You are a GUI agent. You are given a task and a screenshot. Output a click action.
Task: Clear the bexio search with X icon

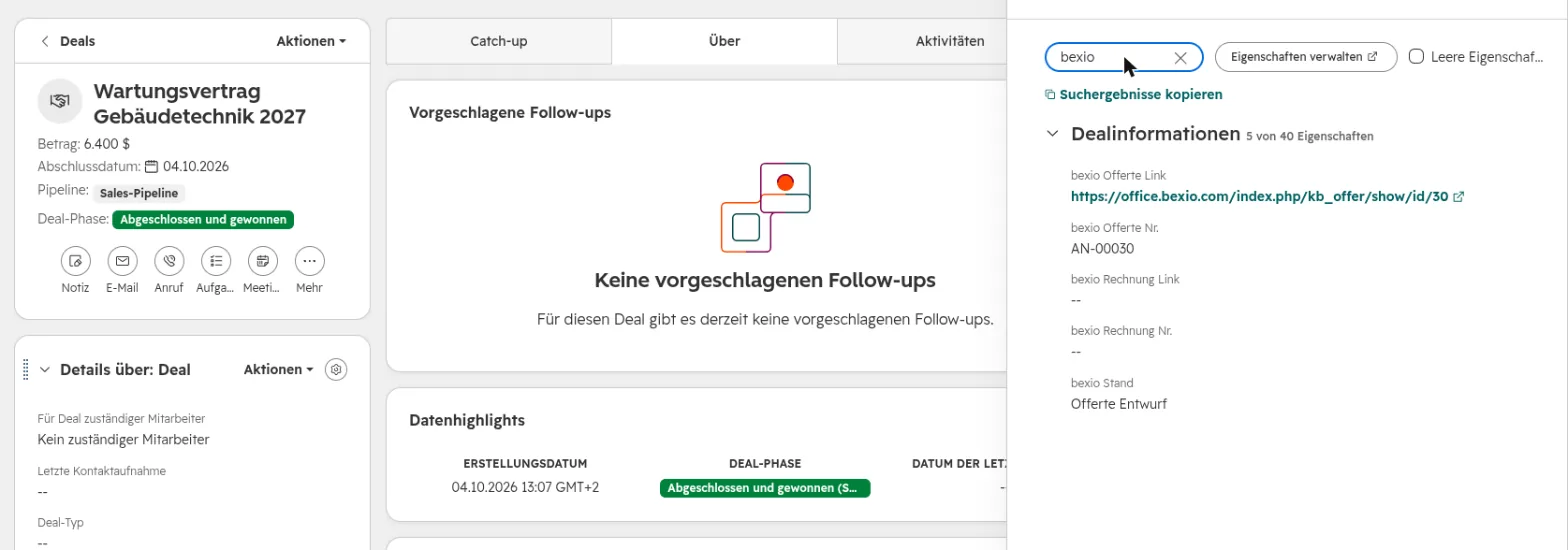pyautogui.click(x=1180, y=58)
